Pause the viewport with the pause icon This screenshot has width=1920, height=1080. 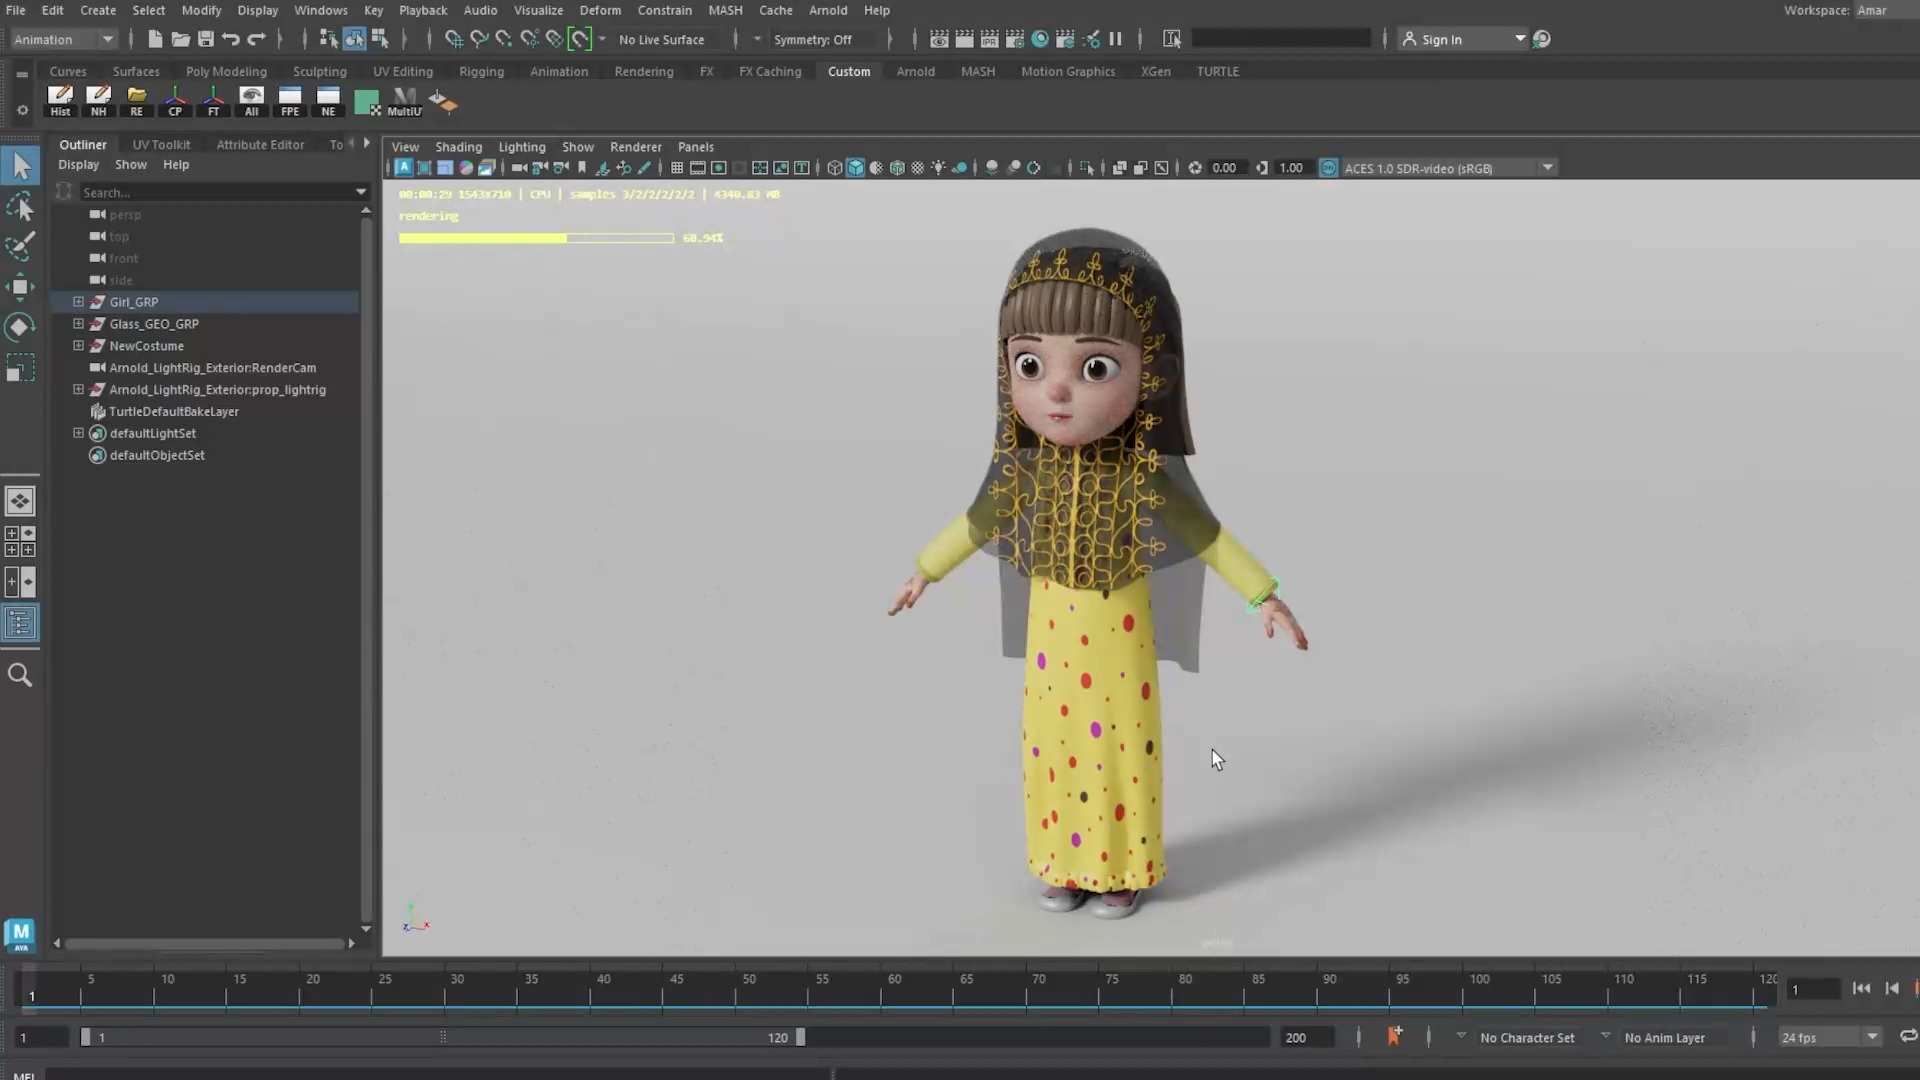click(1116, 39)
